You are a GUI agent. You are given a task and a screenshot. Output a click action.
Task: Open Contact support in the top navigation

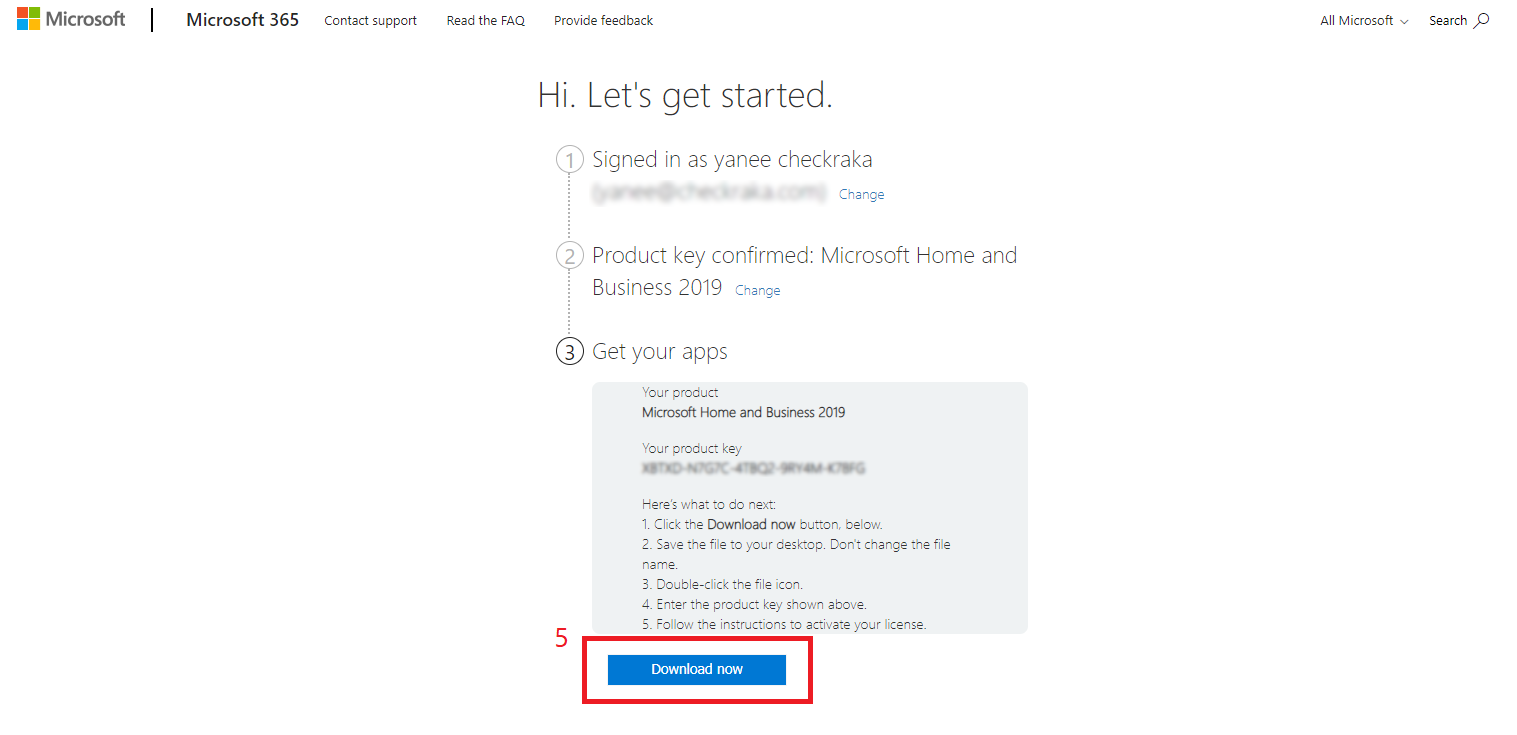(370, 20)
